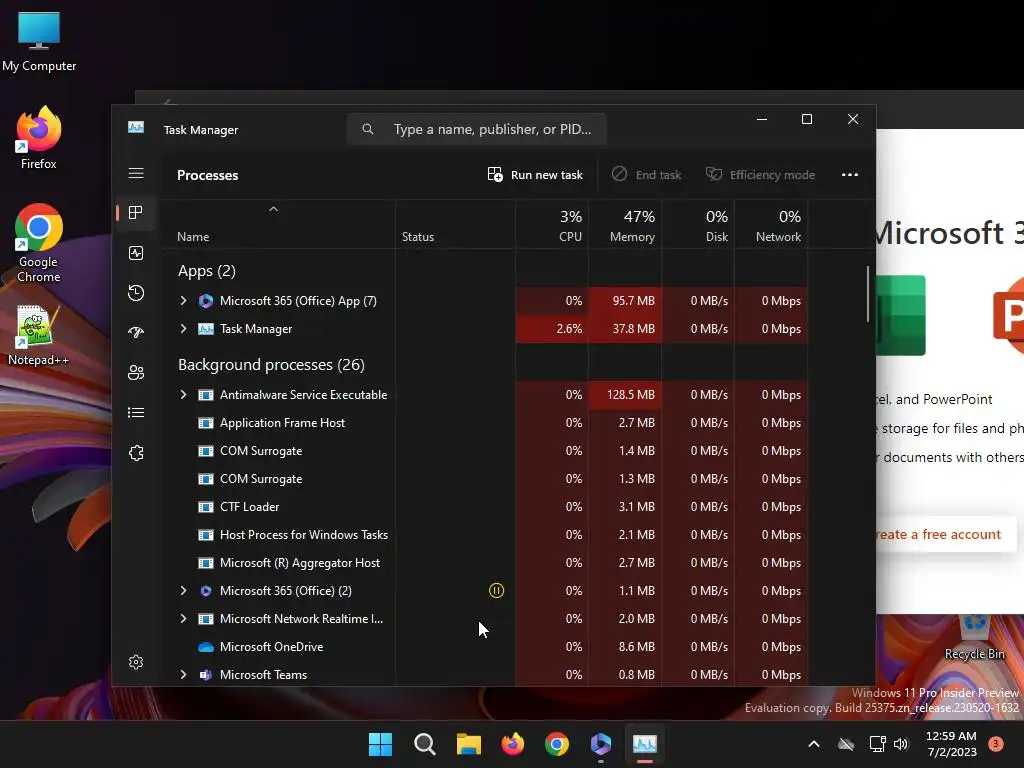Click the suspended pause status icon for Microsoft 365 (Office)
The height and width of the screenshot is (768, 1024).
[x=496, y=591]
